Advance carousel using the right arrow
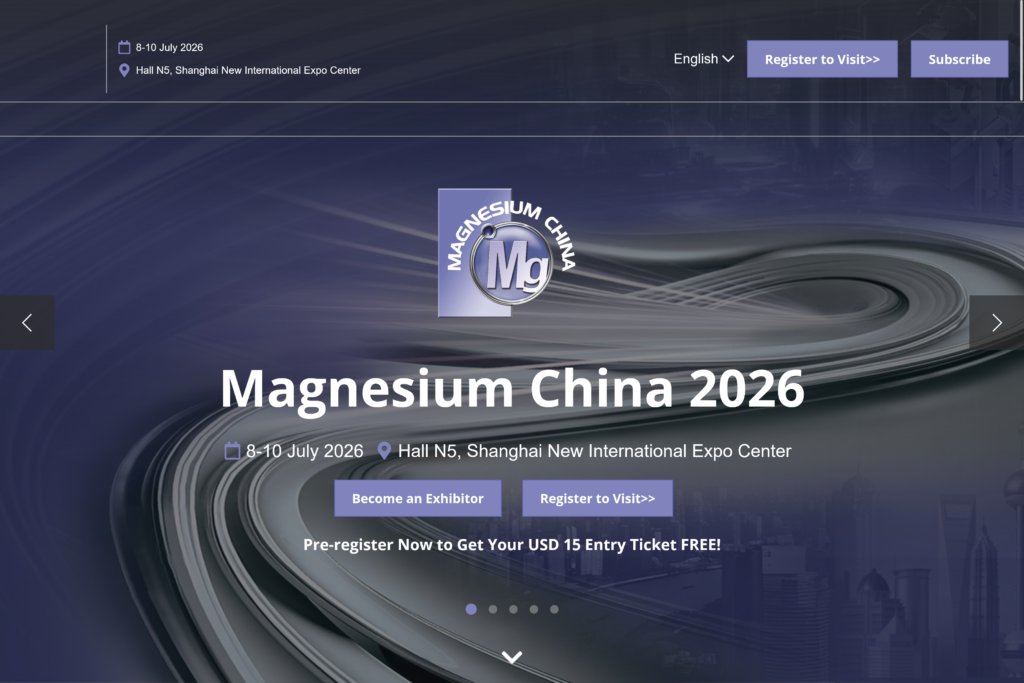Viewport: 1024px width, 683px height. pos(996,322)
